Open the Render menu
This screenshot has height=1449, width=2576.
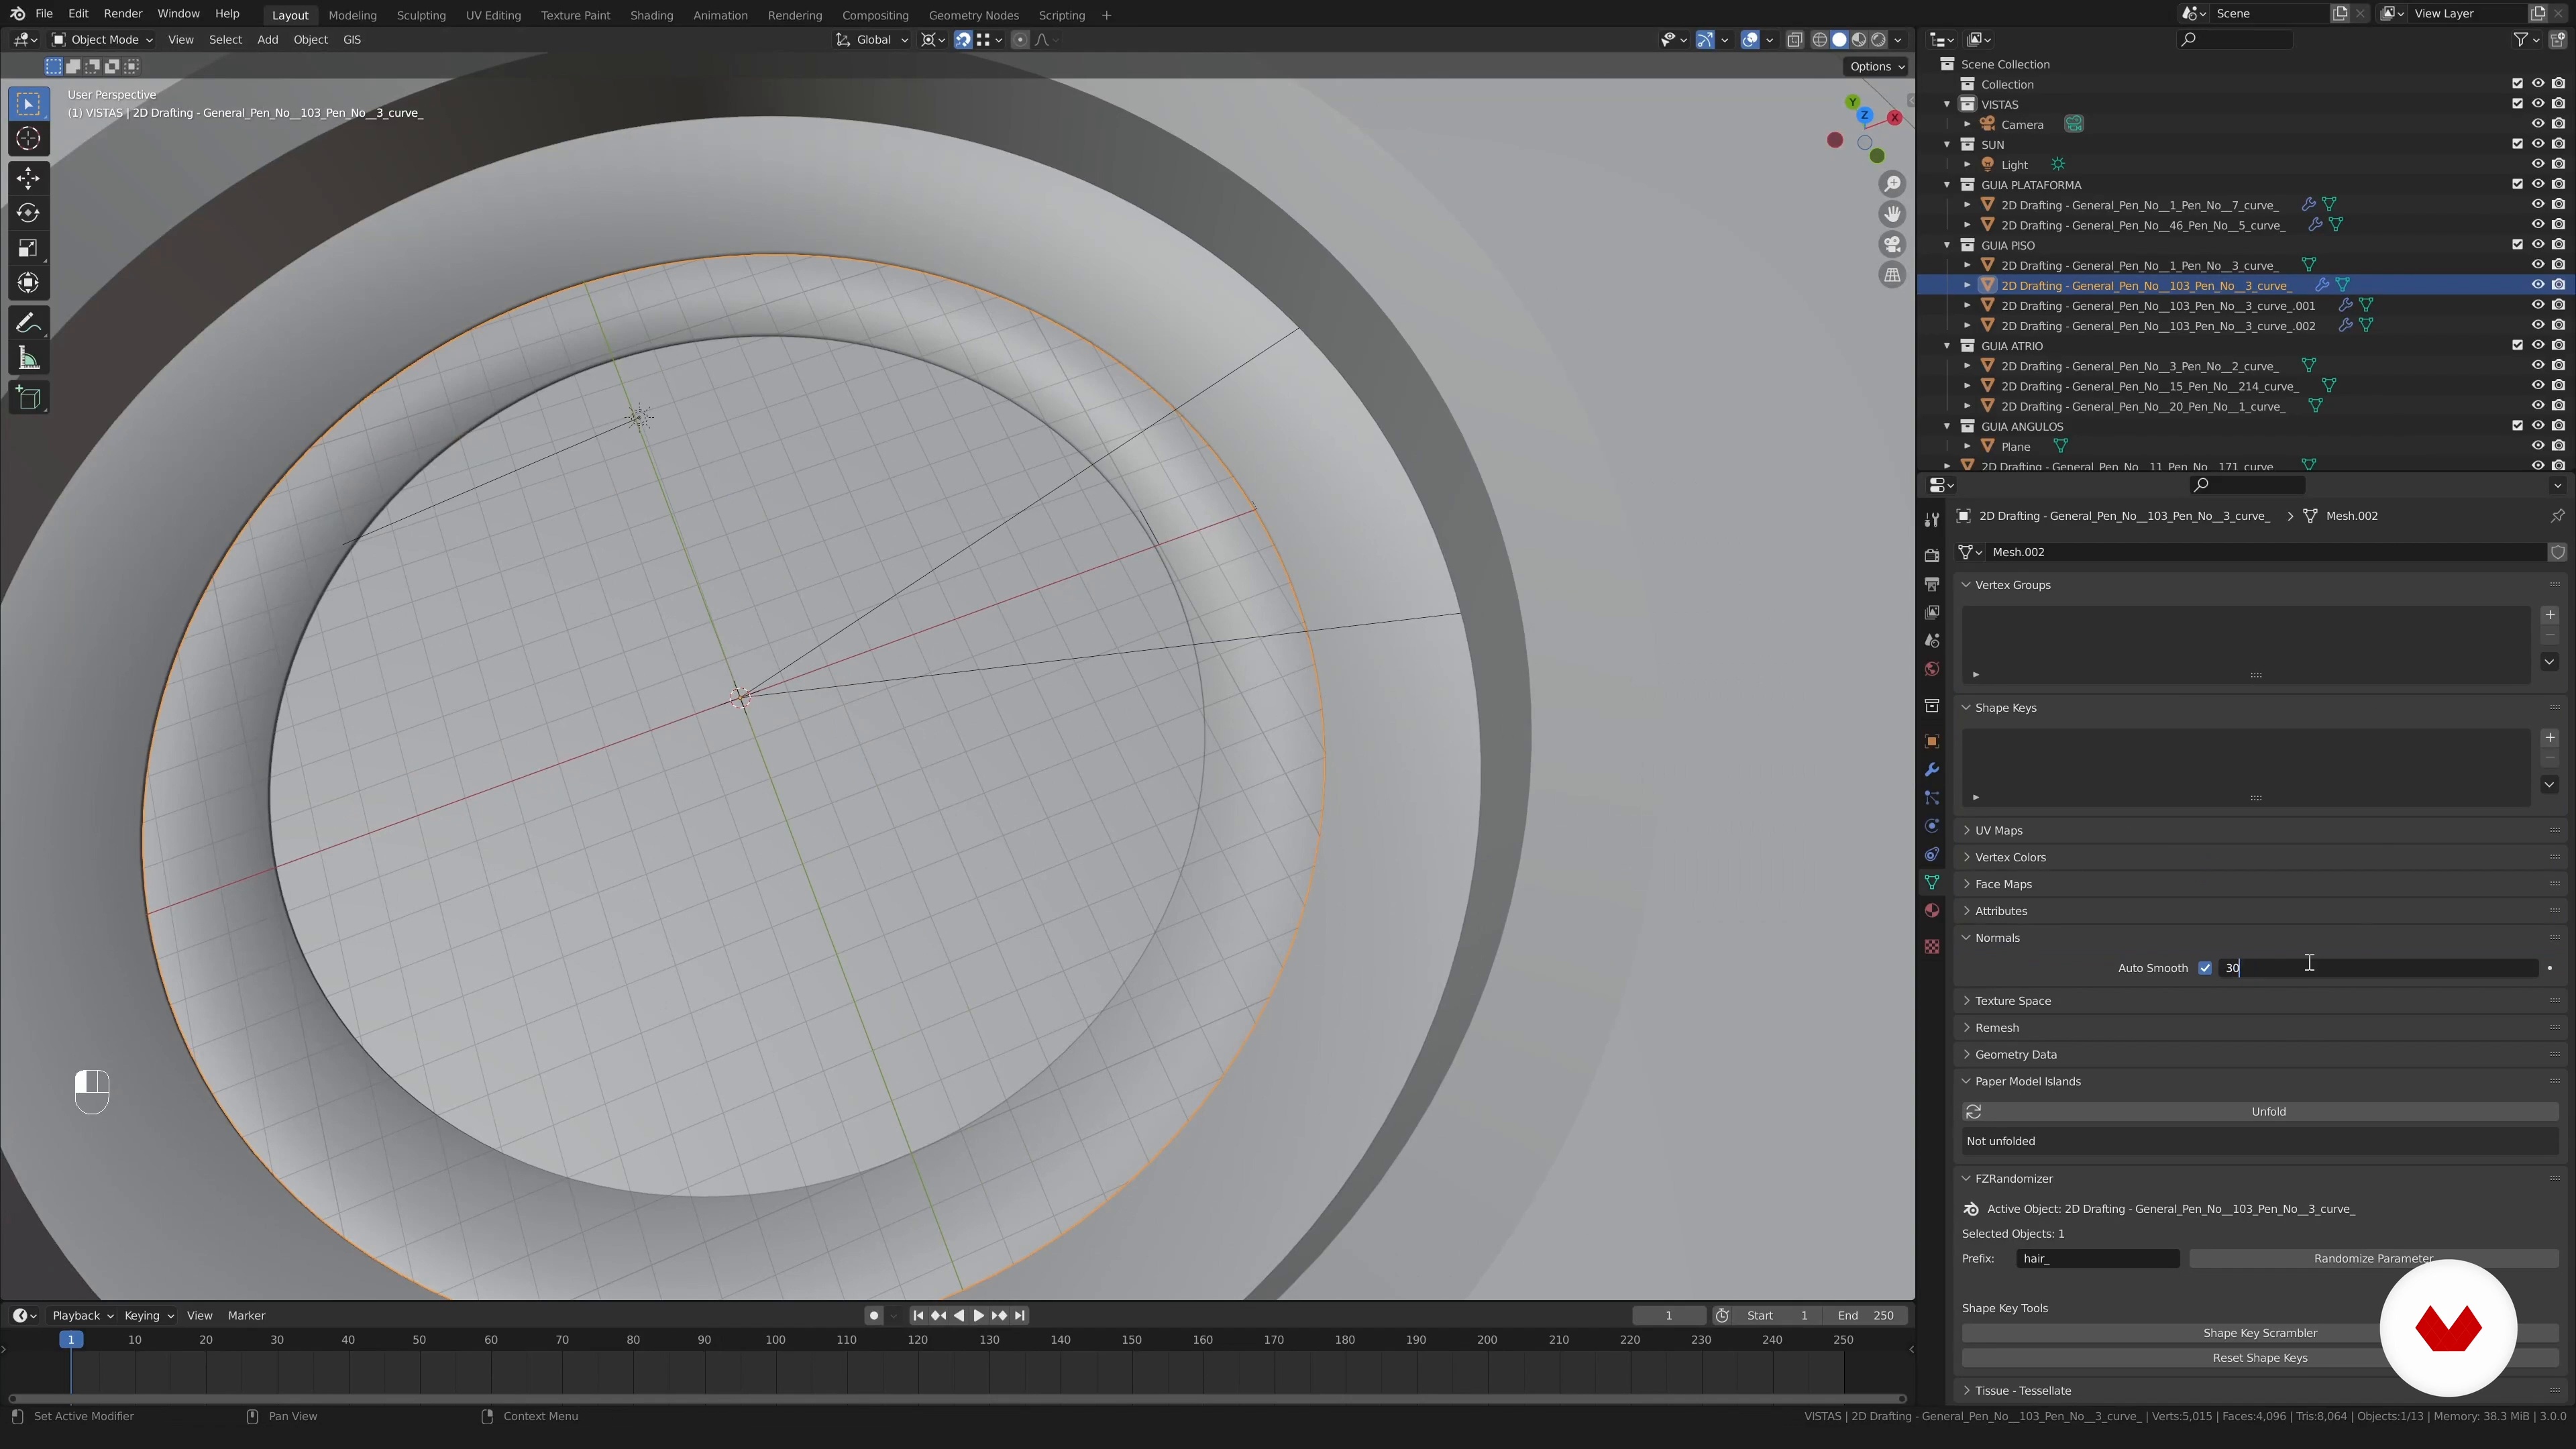pyautogui.click(x=123, y=14)
